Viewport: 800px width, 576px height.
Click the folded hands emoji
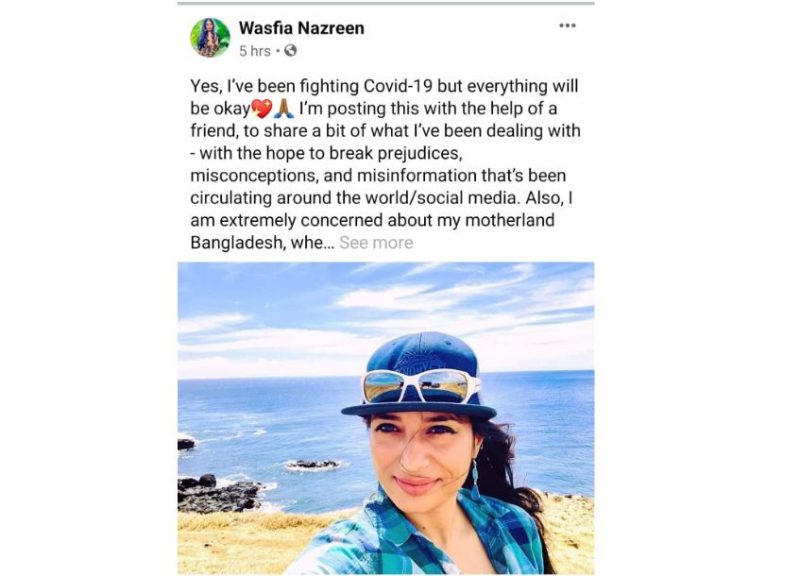pyautogui.click(x=284, y=108)
